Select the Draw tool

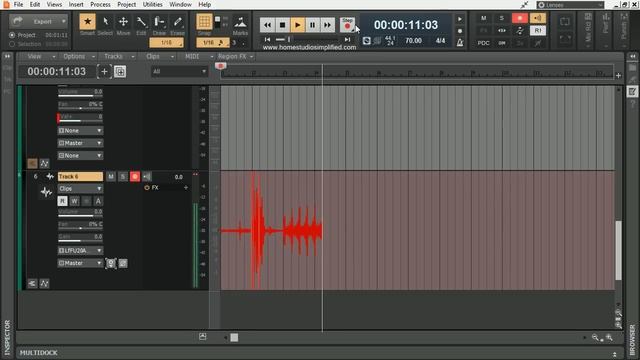click(159, 22)
